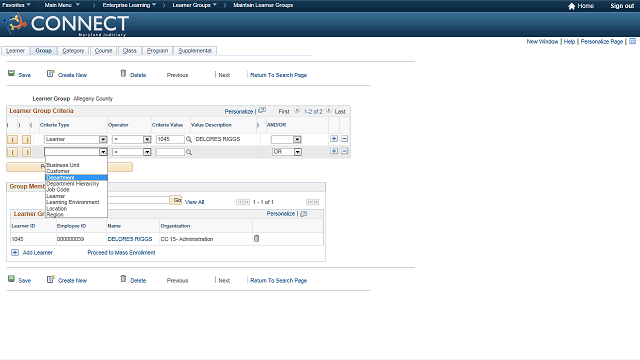Image resolution: width=640 pixels, height=360 pixels.
Task: Follow the Proceed to Mass Enrollment link
Action: click(x=121, y=253)
